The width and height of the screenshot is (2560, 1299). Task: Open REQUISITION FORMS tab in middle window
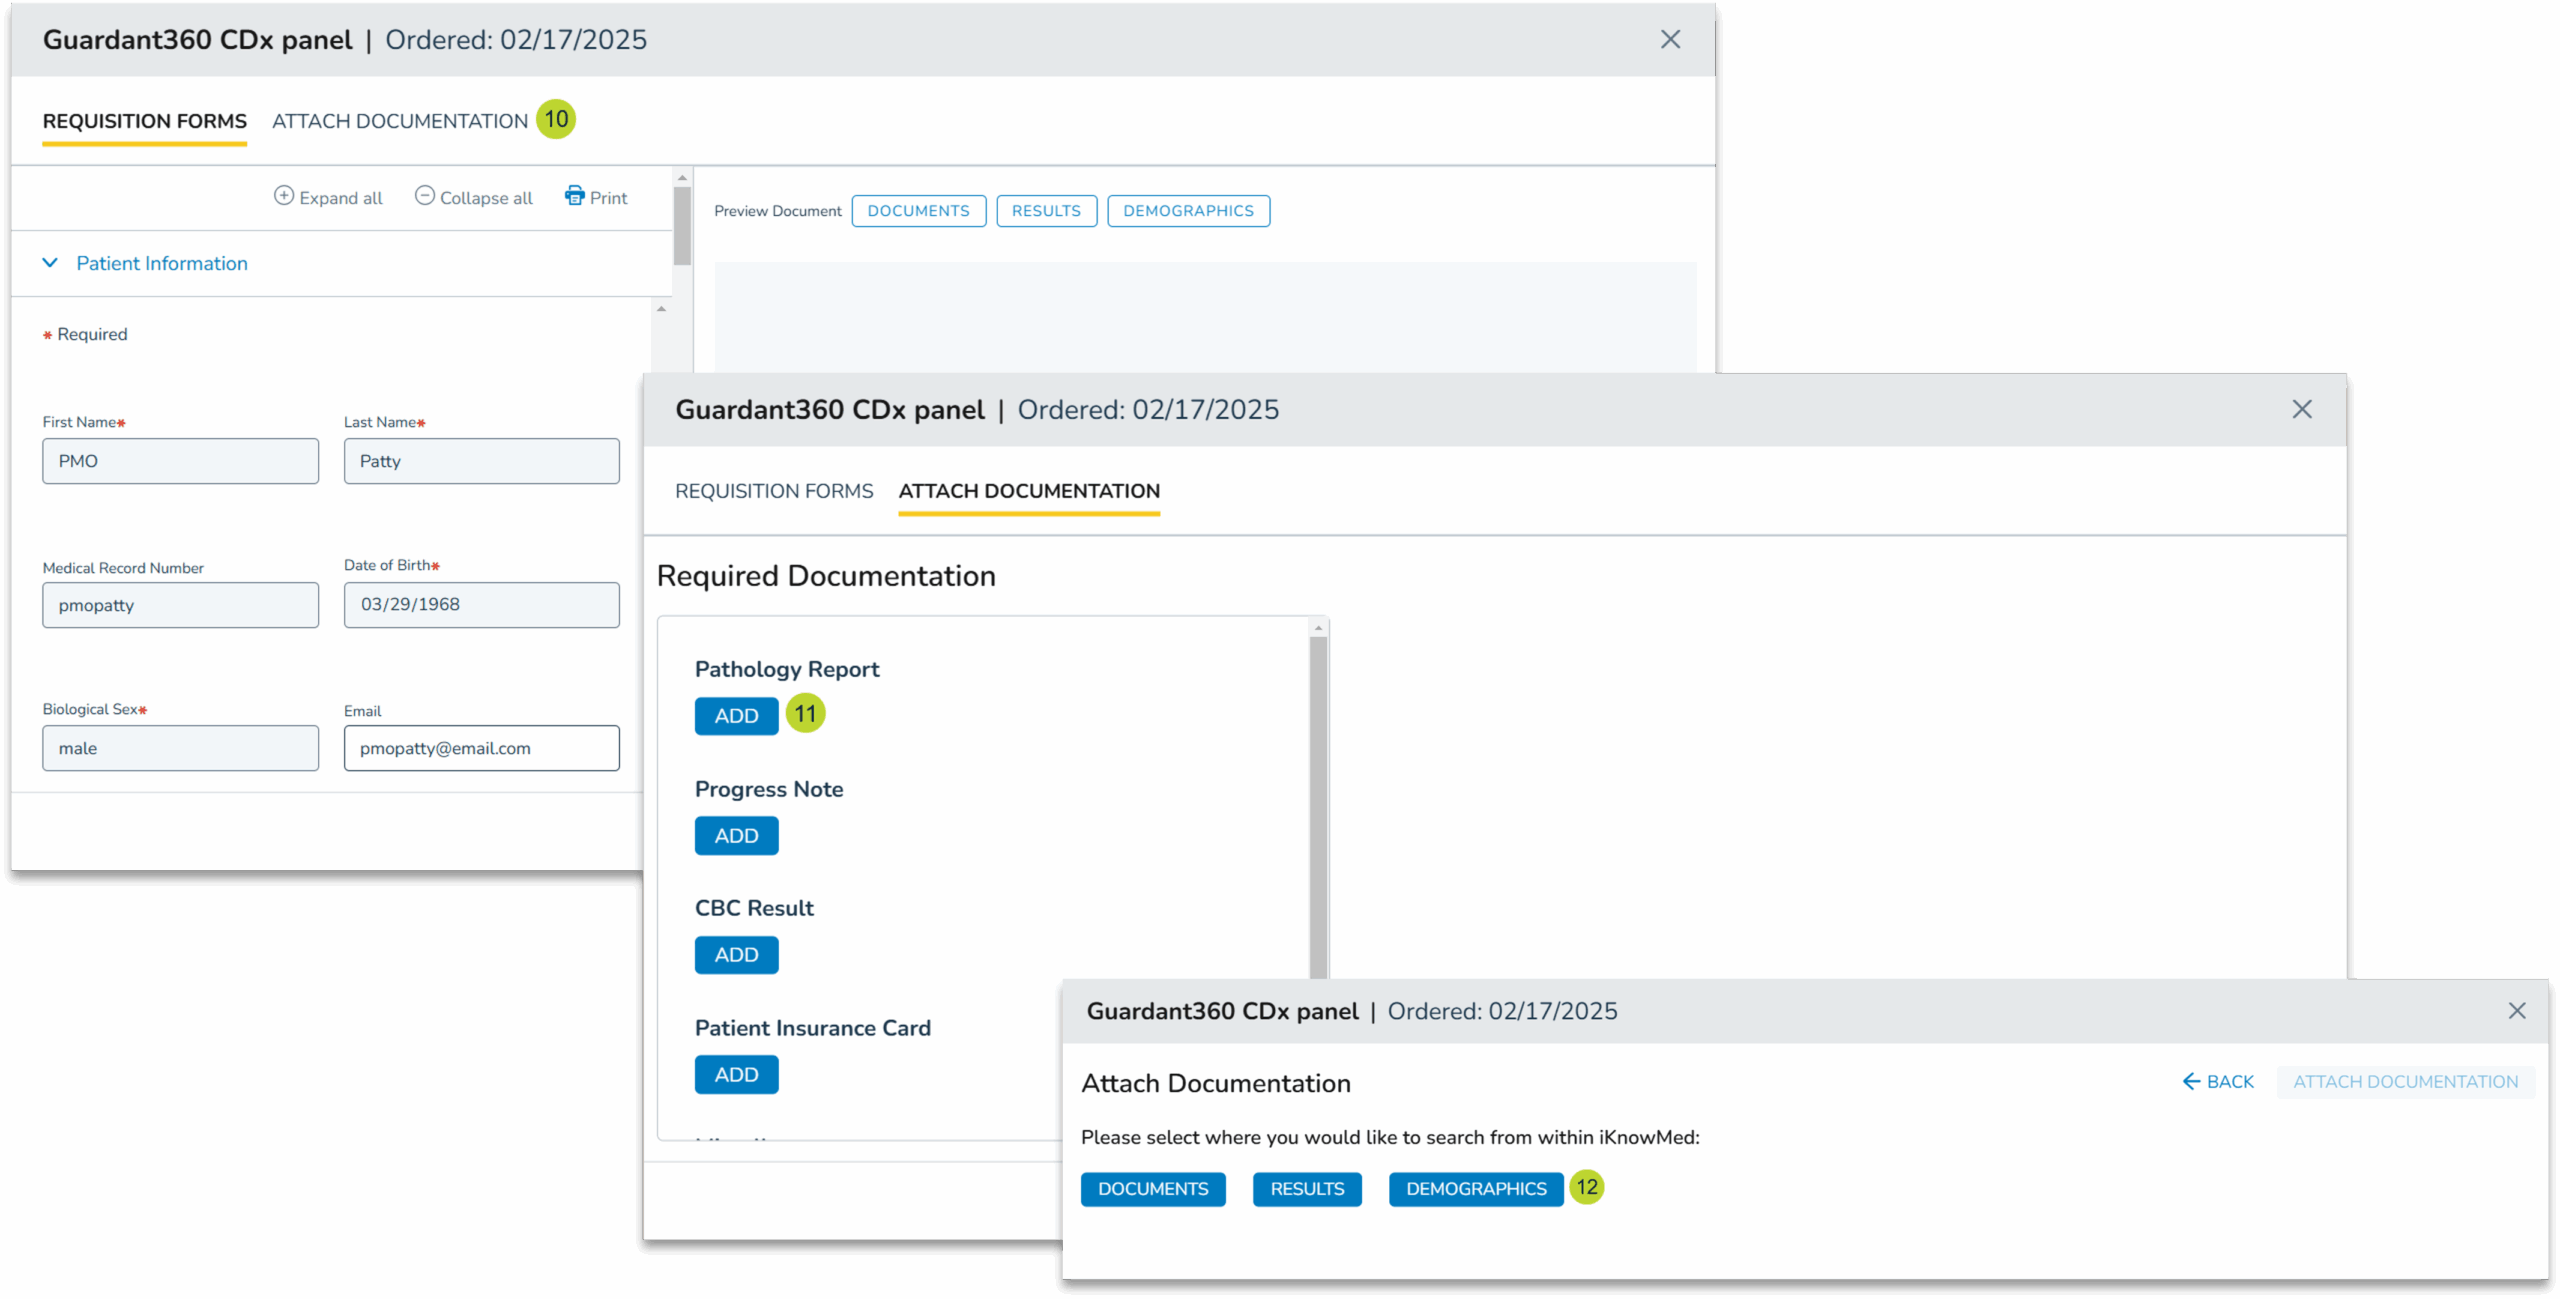[774, 491]
